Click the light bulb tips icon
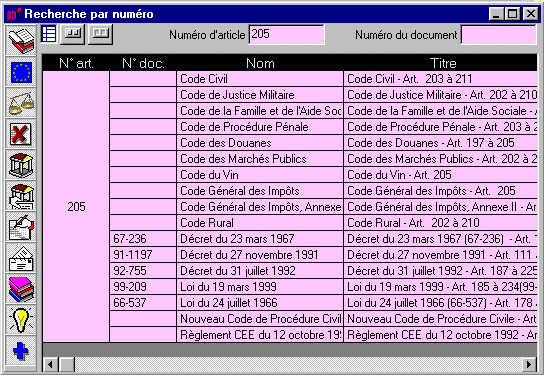544x375 pixels. pyautogui.click(x=21, y=320)
